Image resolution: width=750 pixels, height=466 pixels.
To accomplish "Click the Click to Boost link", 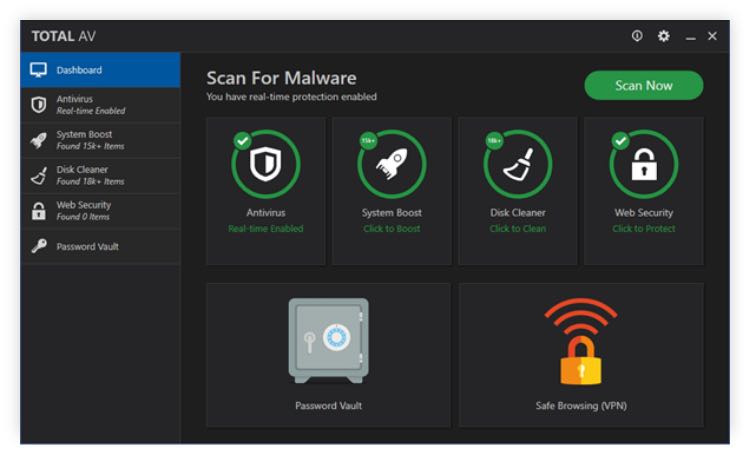I will click(x=392, y=229).
